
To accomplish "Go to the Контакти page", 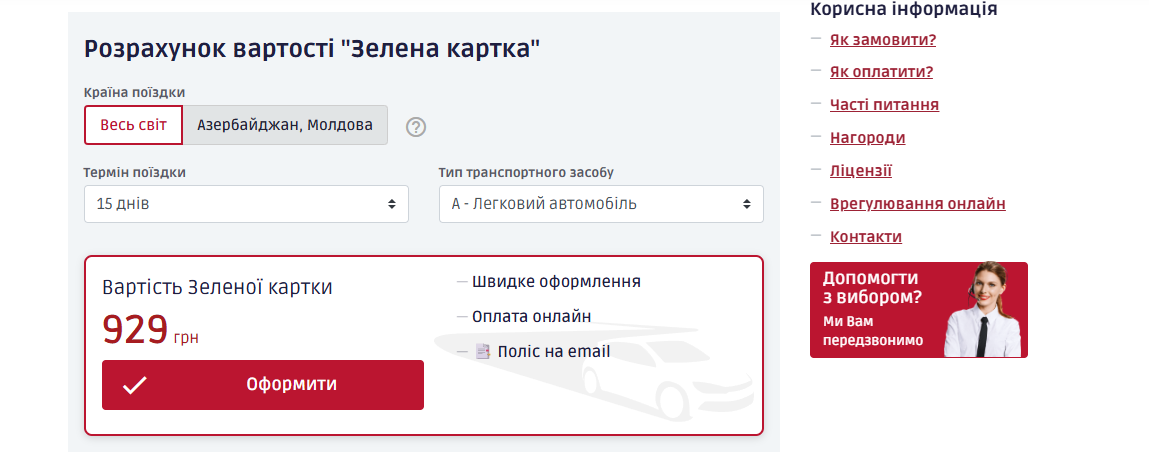I will (865, 237).
